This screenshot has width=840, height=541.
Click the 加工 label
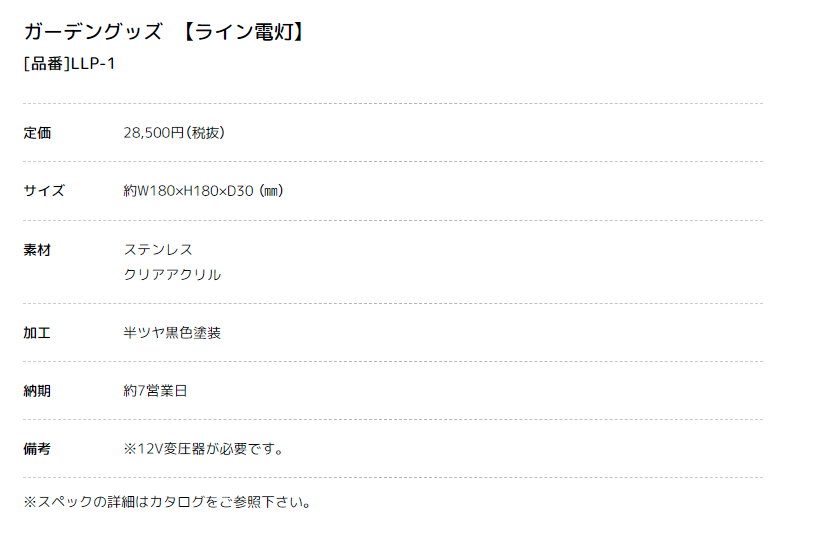point(37,333)
